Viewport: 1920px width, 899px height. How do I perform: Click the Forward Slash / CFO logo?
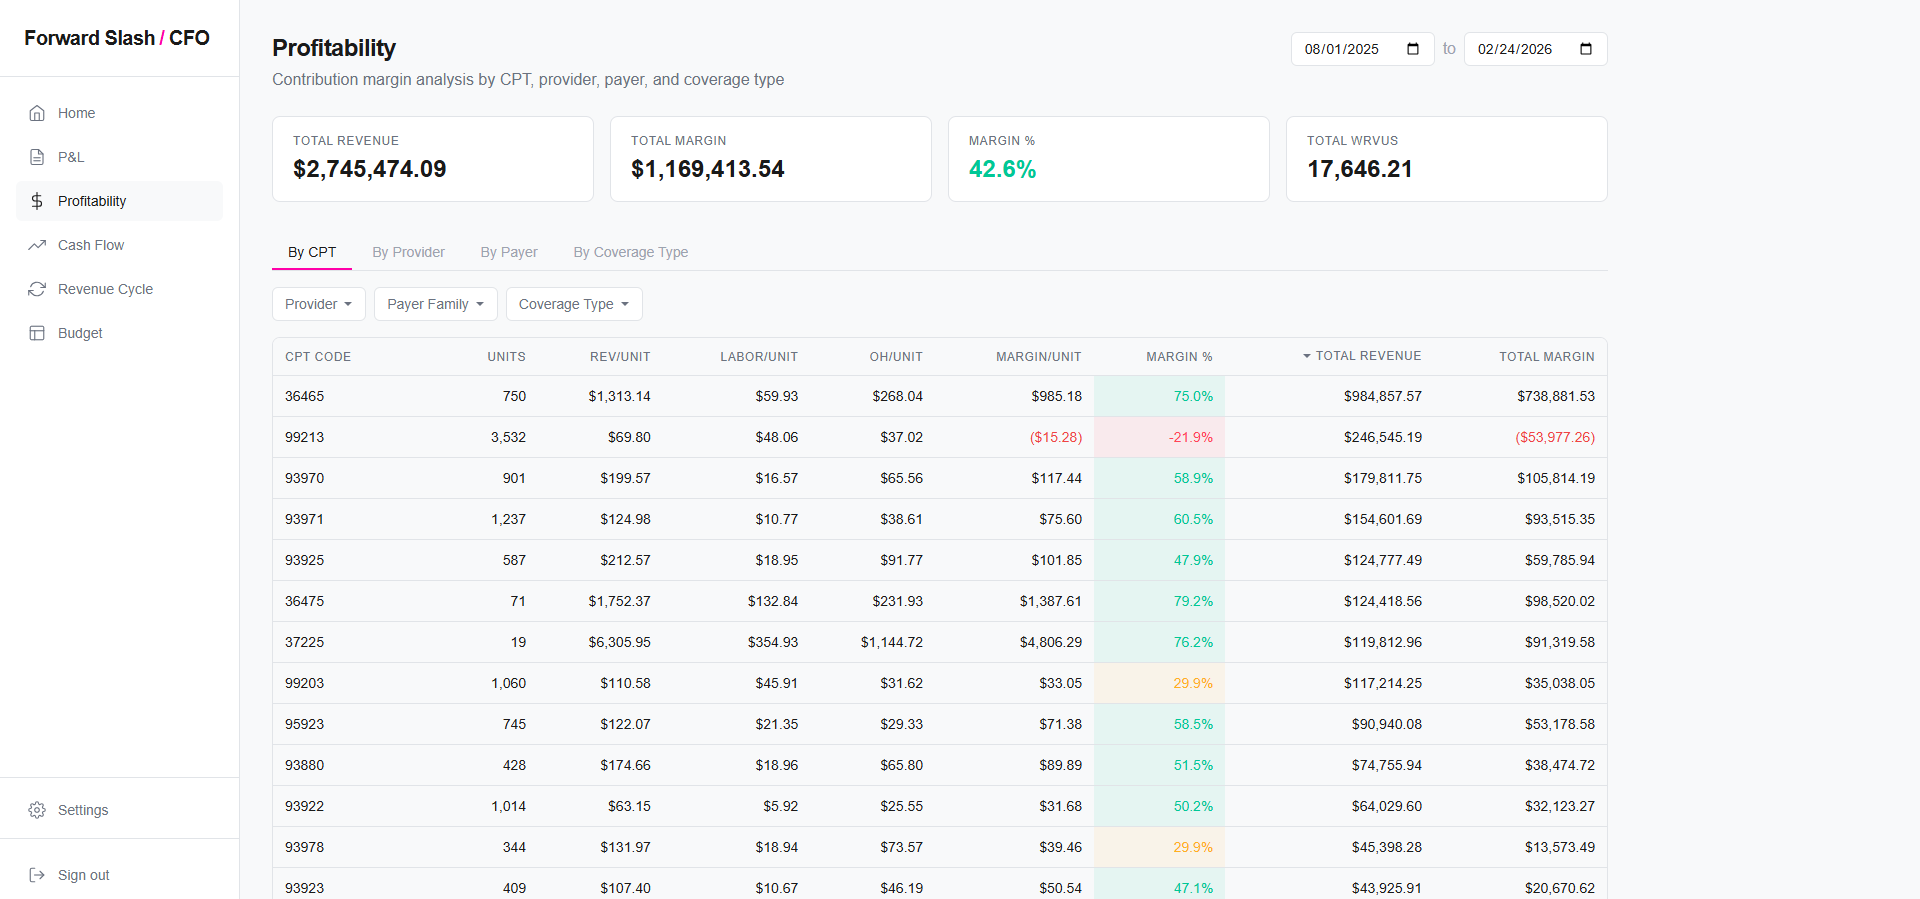tap(117, 38)
